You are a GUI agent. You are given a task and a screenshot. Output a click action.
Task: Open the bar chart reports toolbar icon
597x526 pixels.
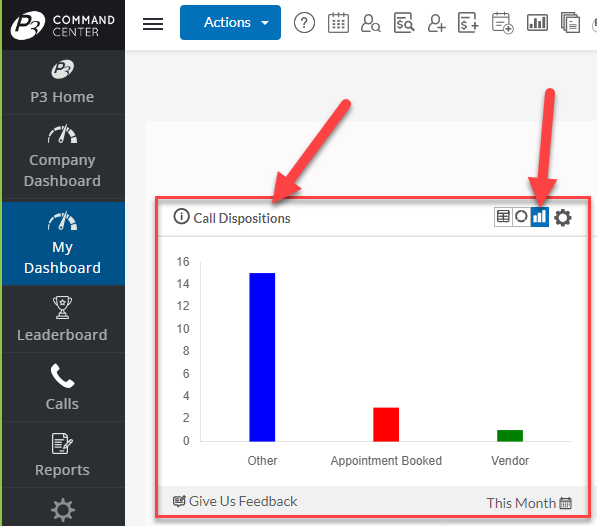point(537,23)
